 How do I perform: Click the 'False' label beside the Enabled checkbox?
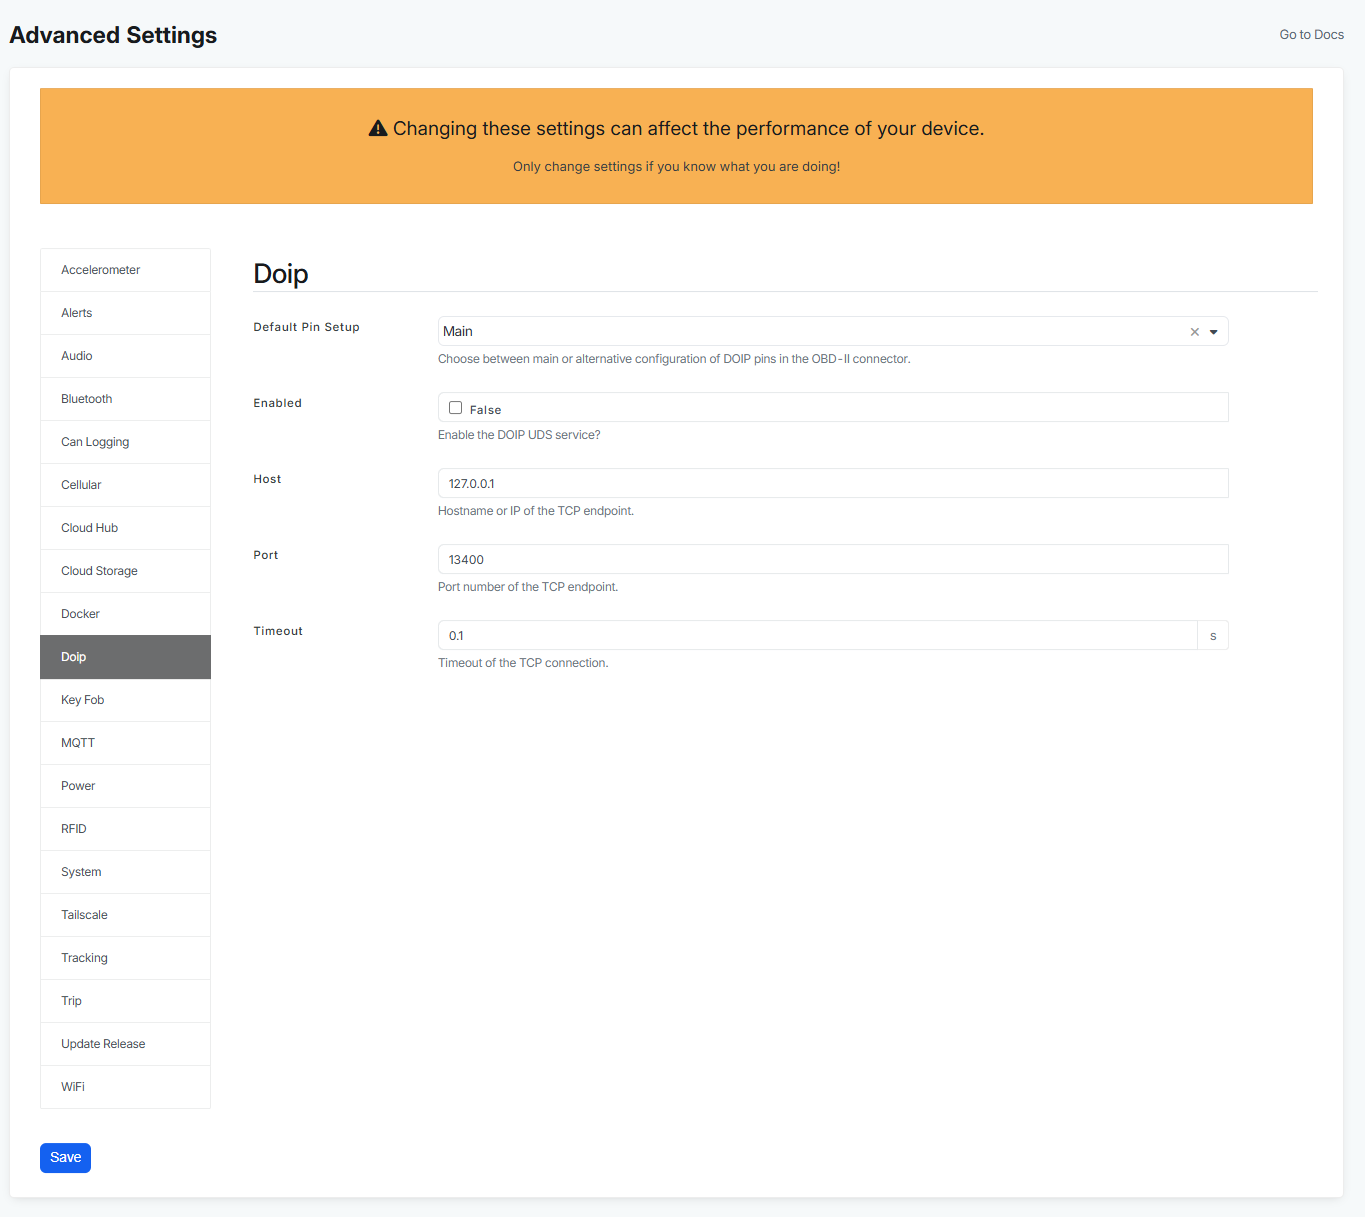click(x=485, y=410)
